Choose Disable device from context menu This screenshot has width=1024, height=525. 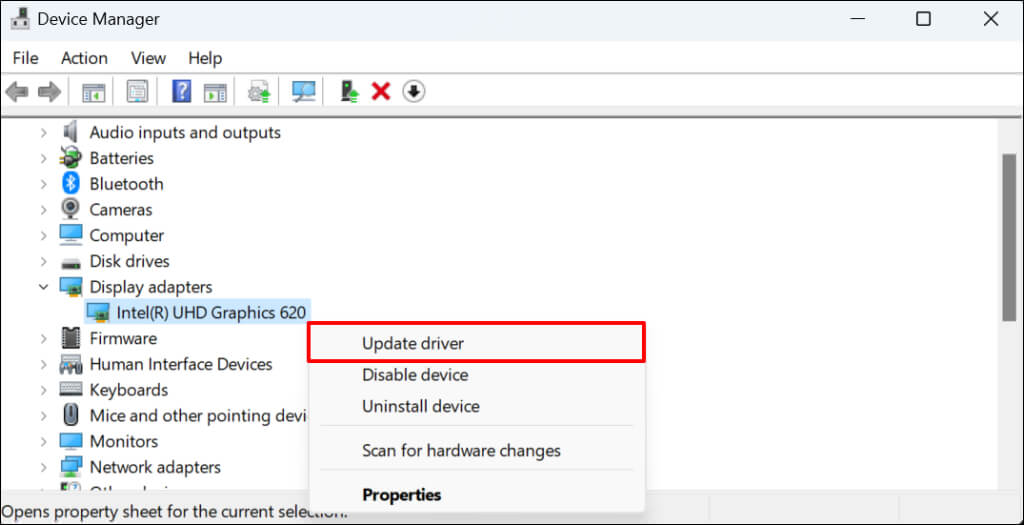click(476, 375)
